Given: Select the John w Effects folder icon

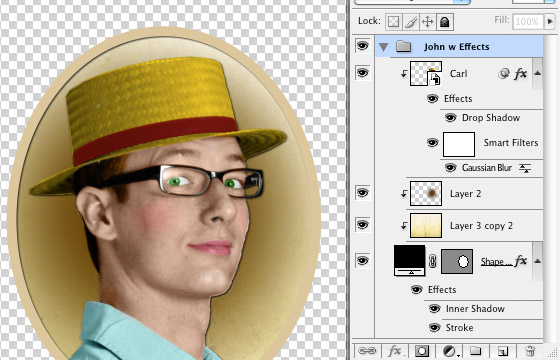Looking at the screenshot, I should (x=404, y=46).
